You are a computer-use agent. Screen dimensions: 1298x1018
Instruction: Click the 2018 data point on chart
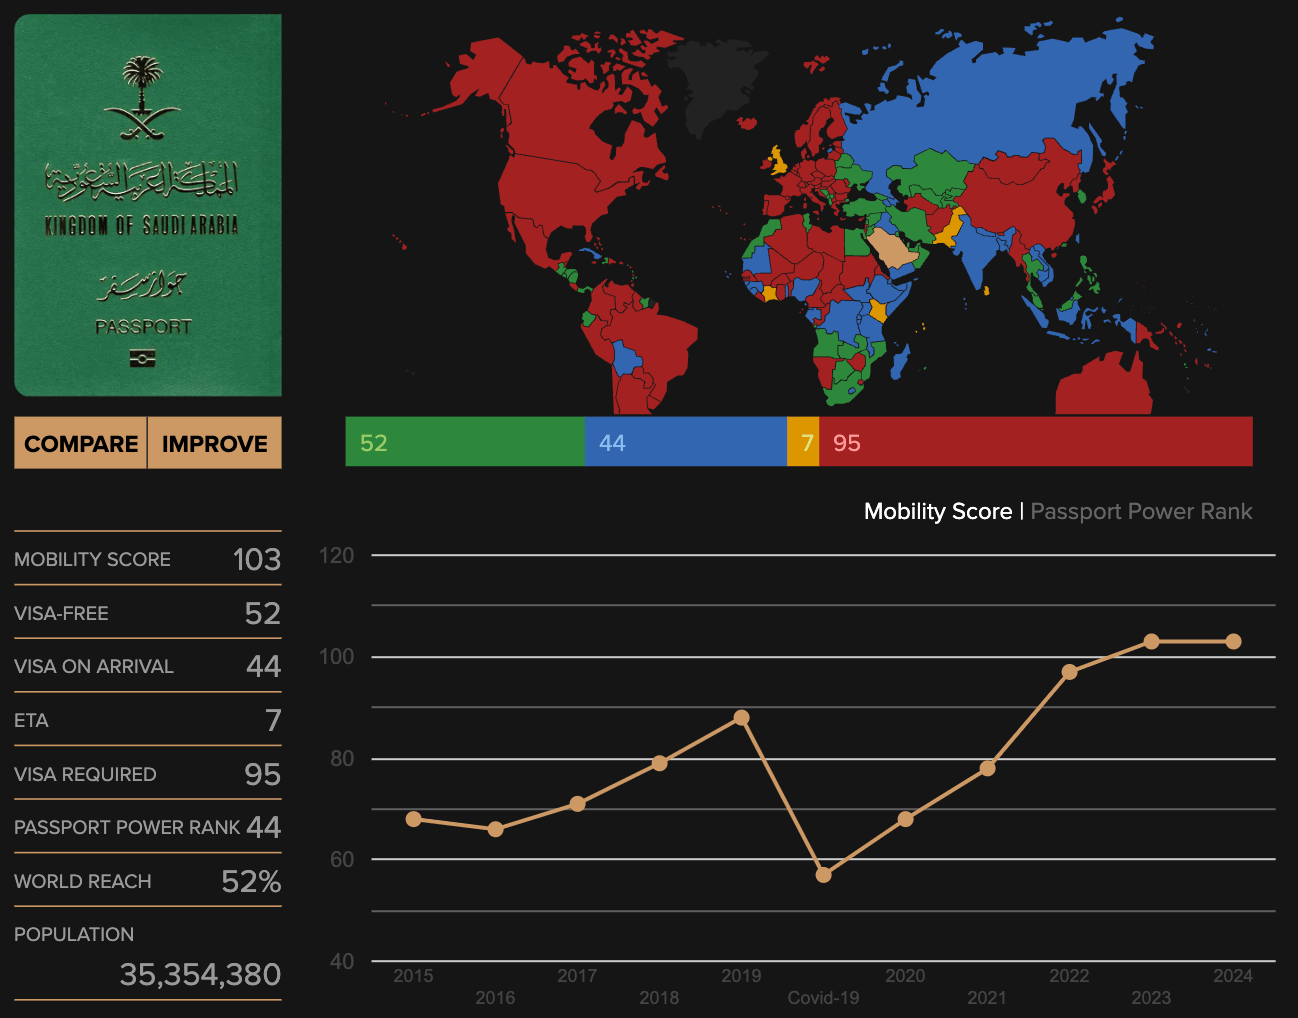[659, 763]
